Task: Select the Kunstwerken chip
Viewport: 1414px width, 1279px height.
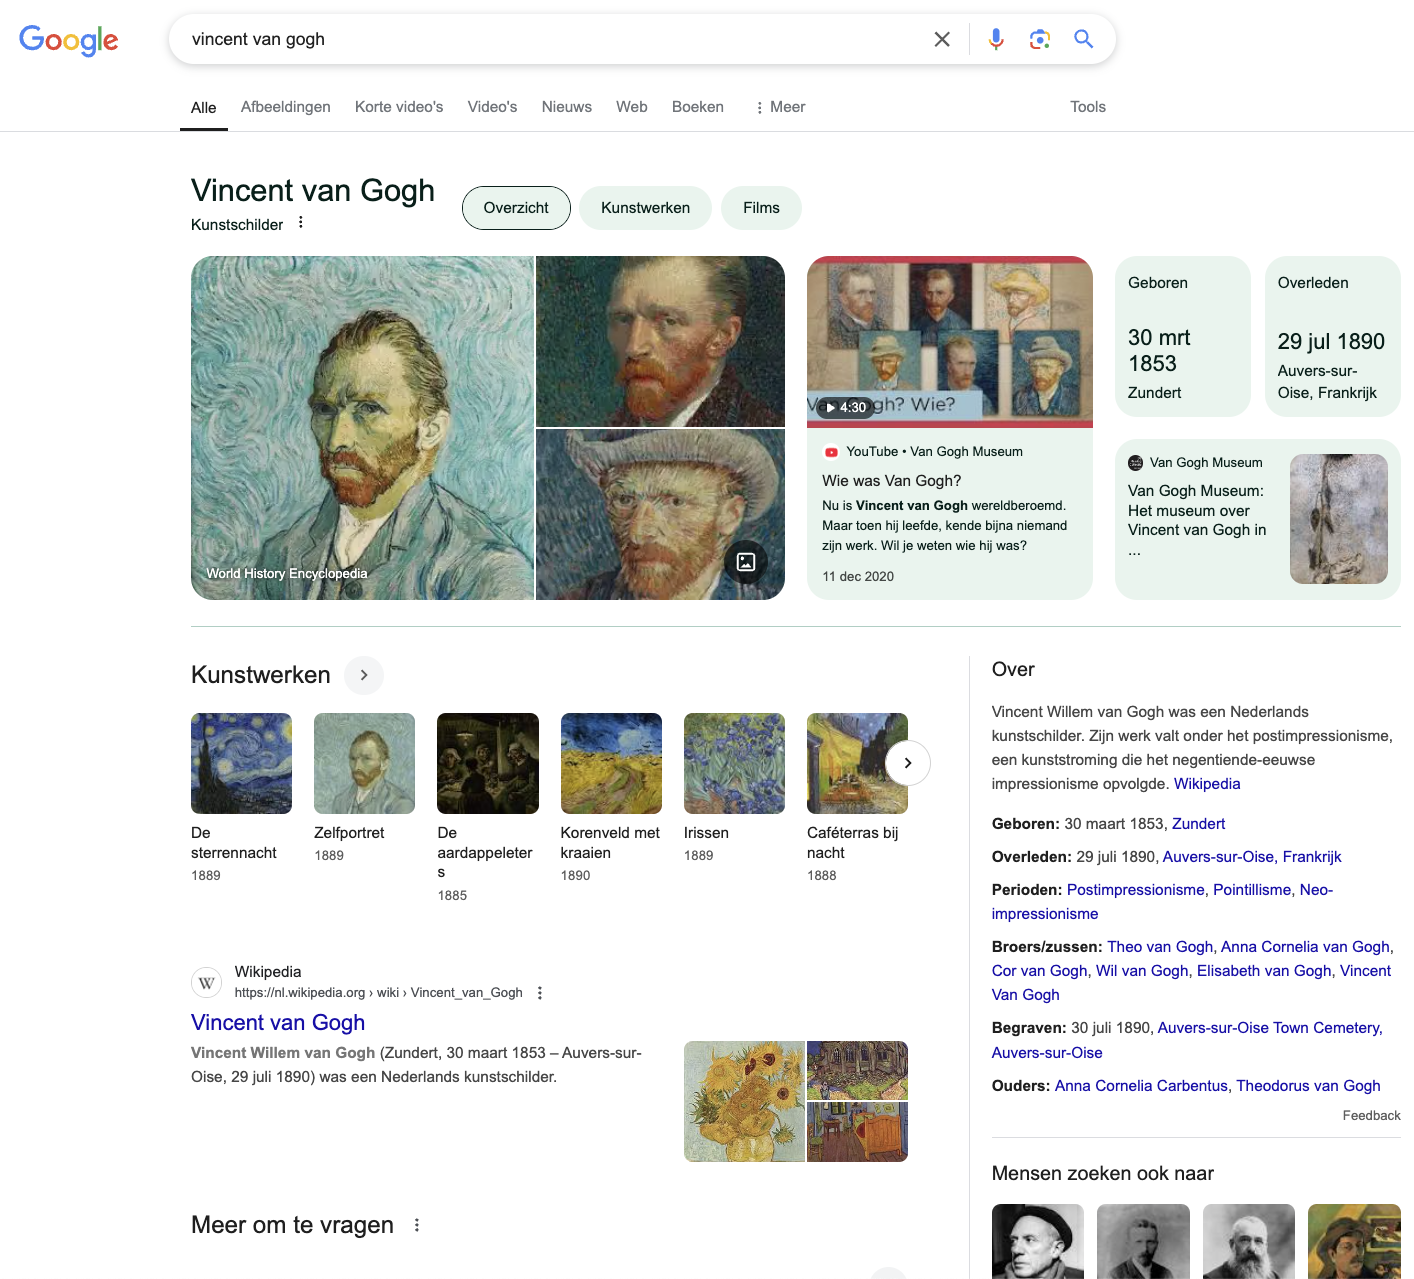Action: [646, 208]
